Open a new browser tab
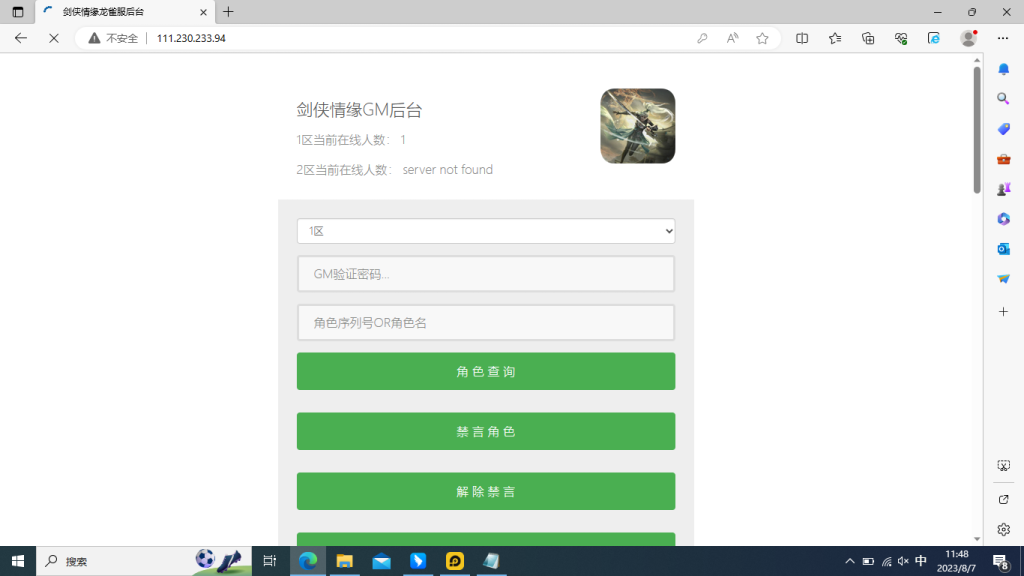 coord(230,13)
